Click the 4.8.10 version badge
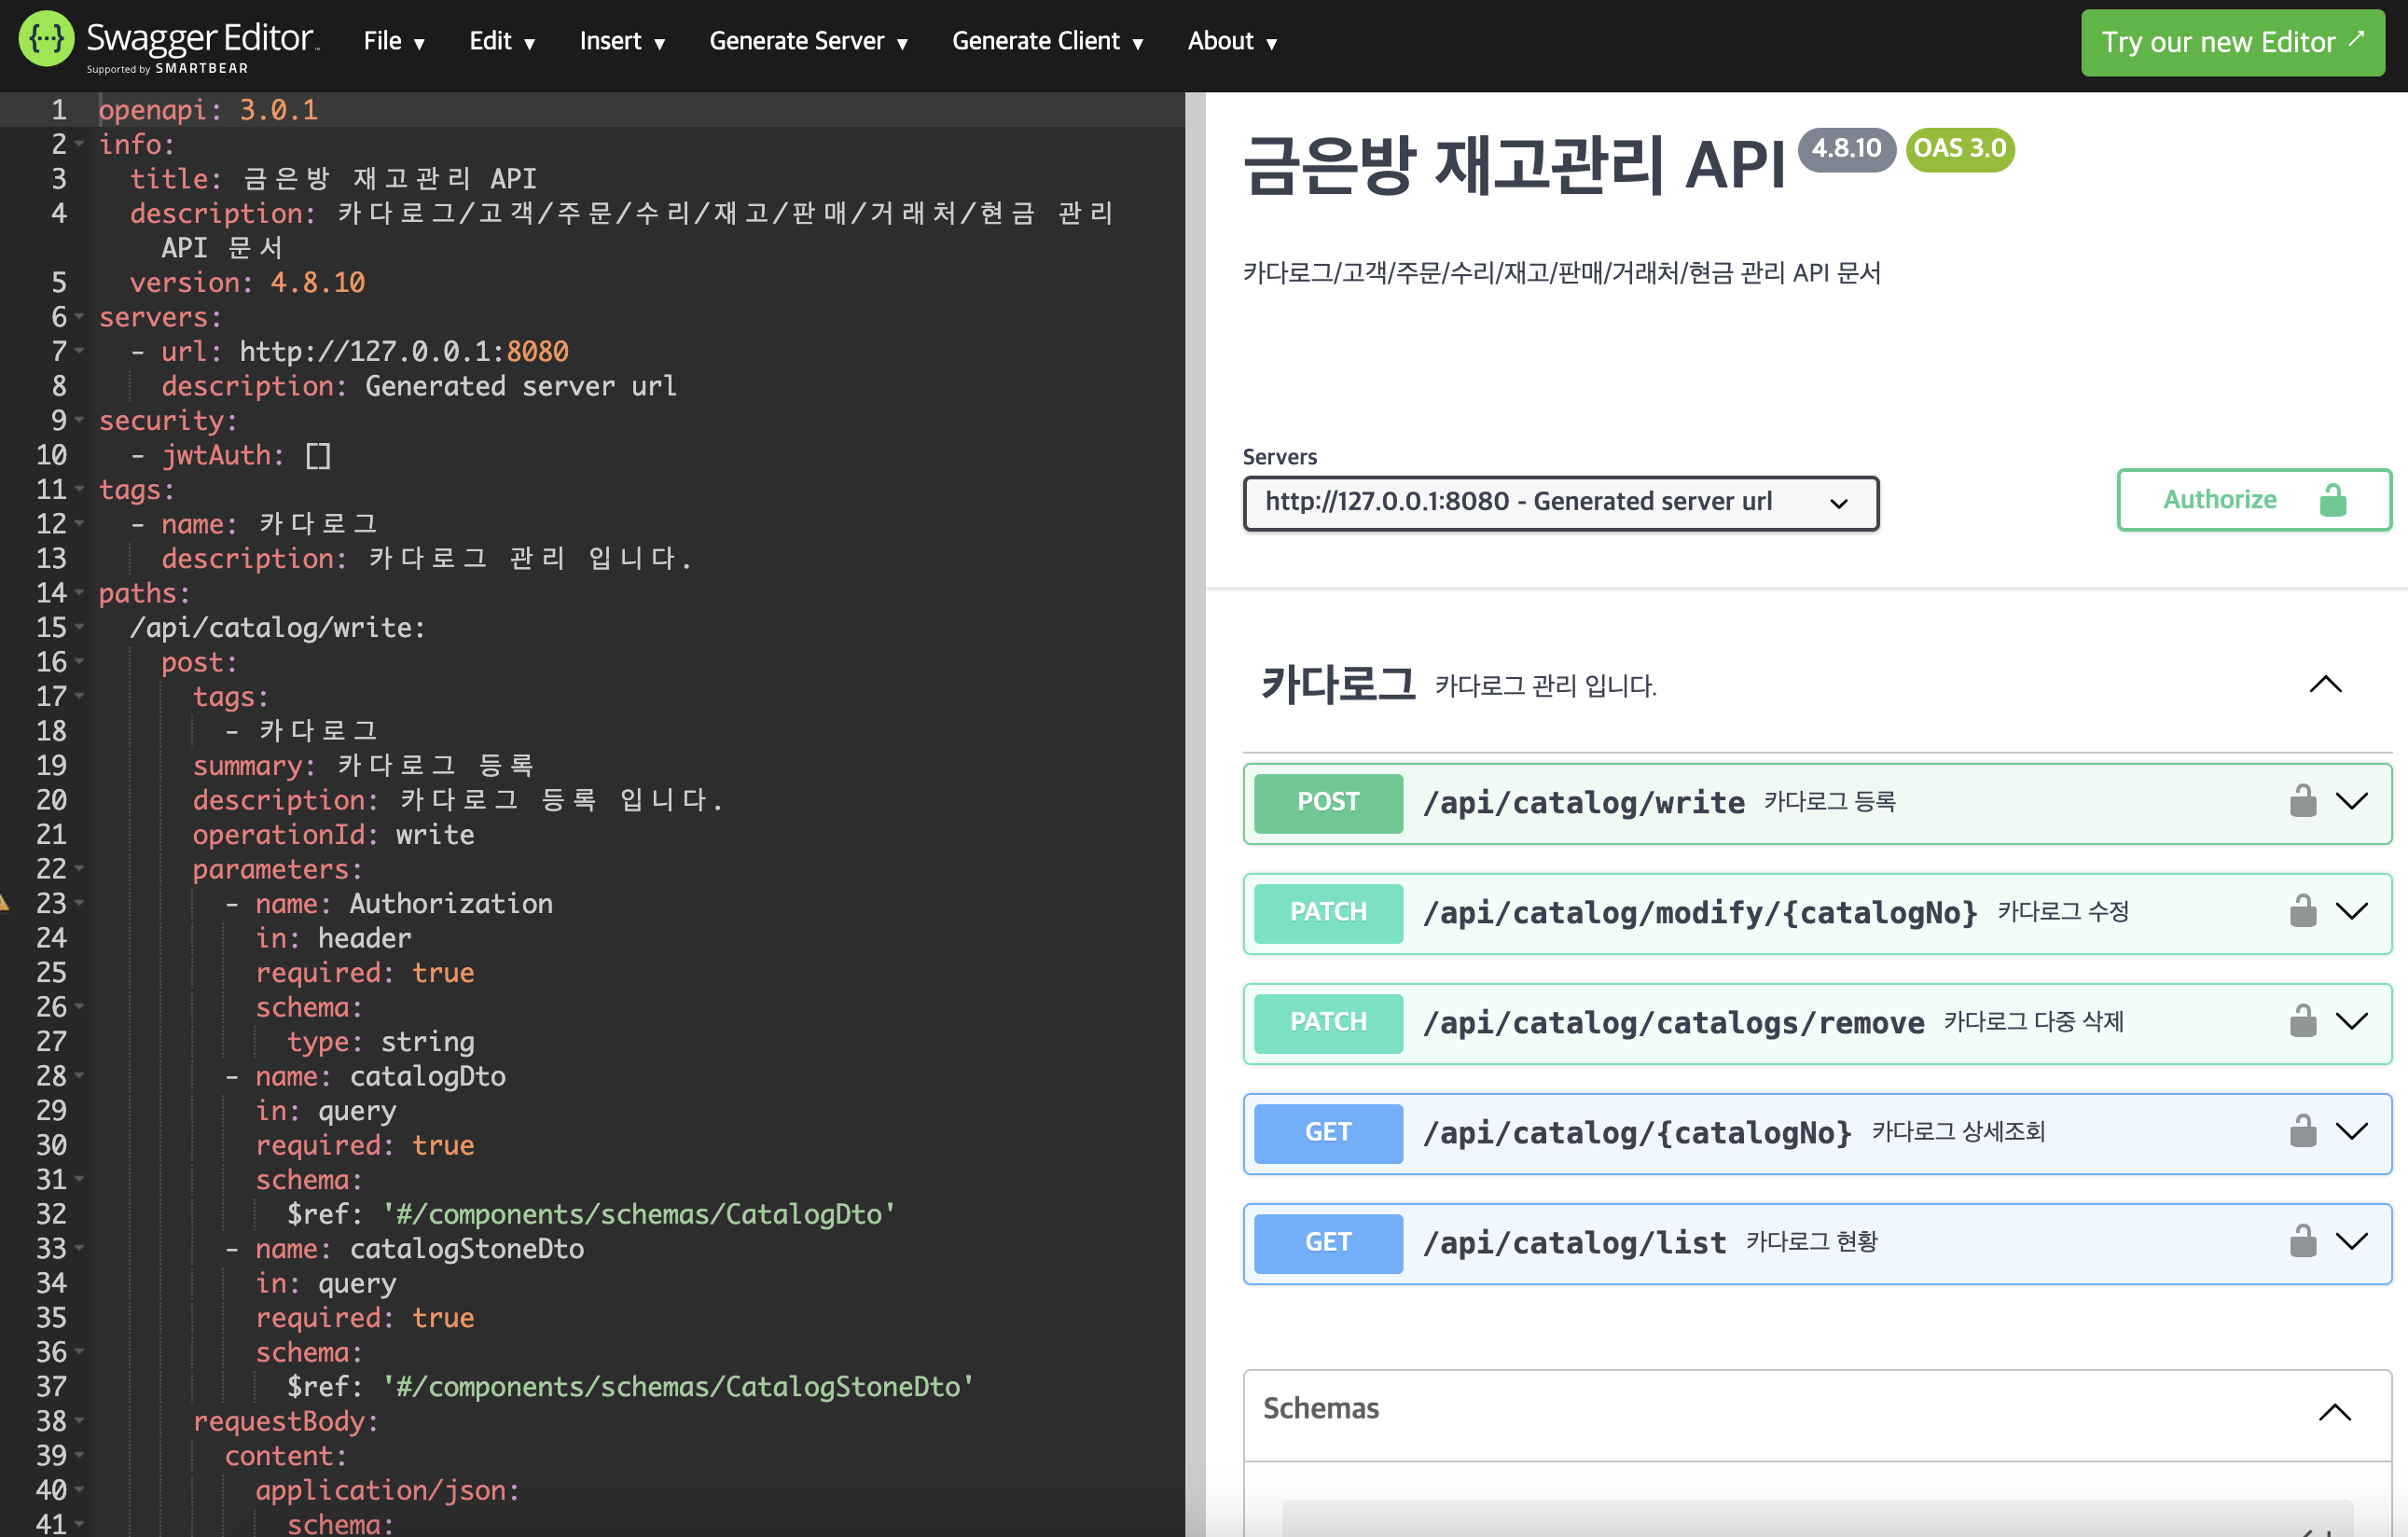Viewport: 2408px width, 1537px height. click(x=1846, y=148)
